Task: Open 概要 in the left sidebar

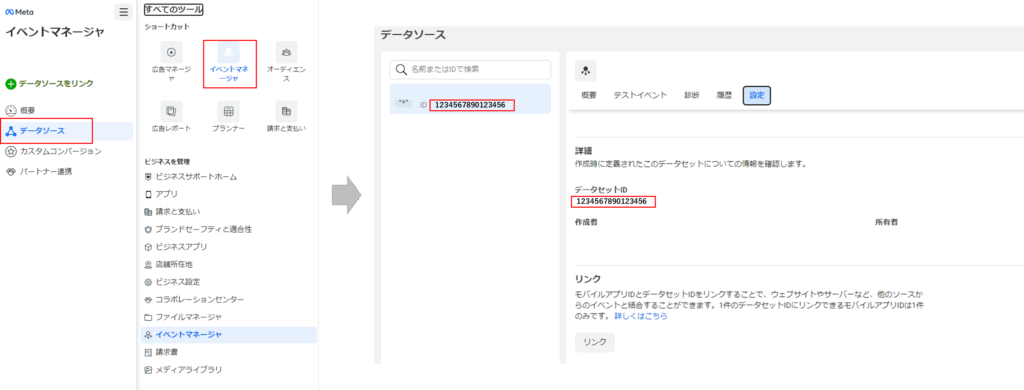Action: pos(27,110)
